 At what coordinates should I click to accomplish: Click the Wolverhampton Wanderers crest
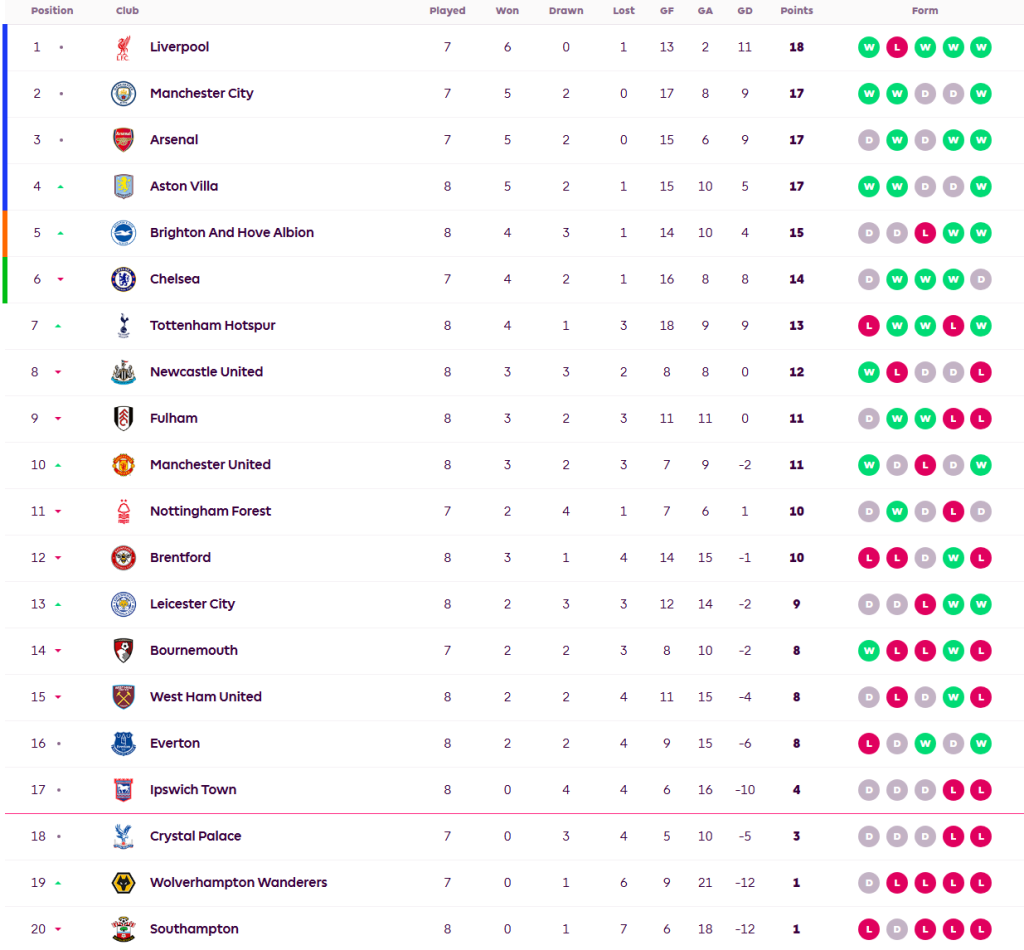[123, 883]
